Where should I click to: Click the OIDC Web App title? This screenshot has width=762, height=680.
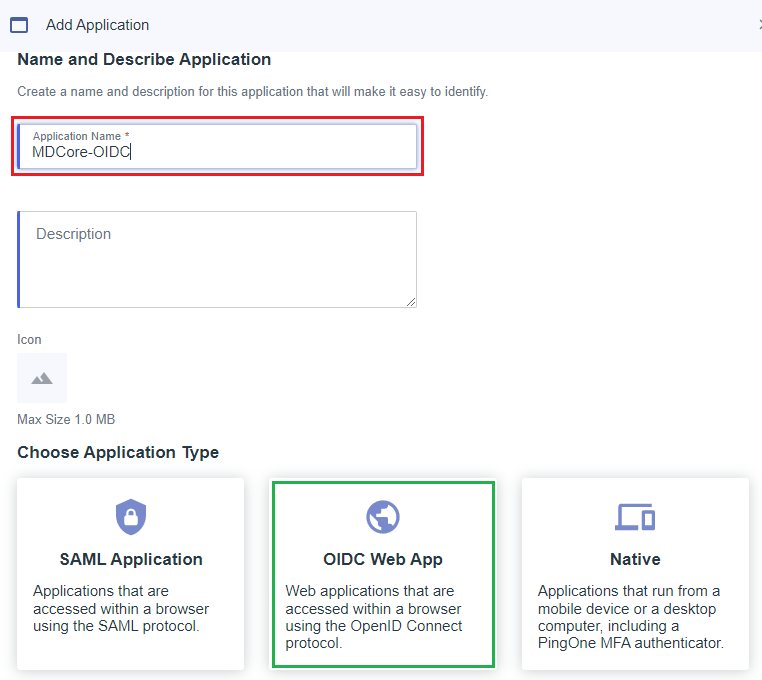pyautogui.click(x=383, y=559)
